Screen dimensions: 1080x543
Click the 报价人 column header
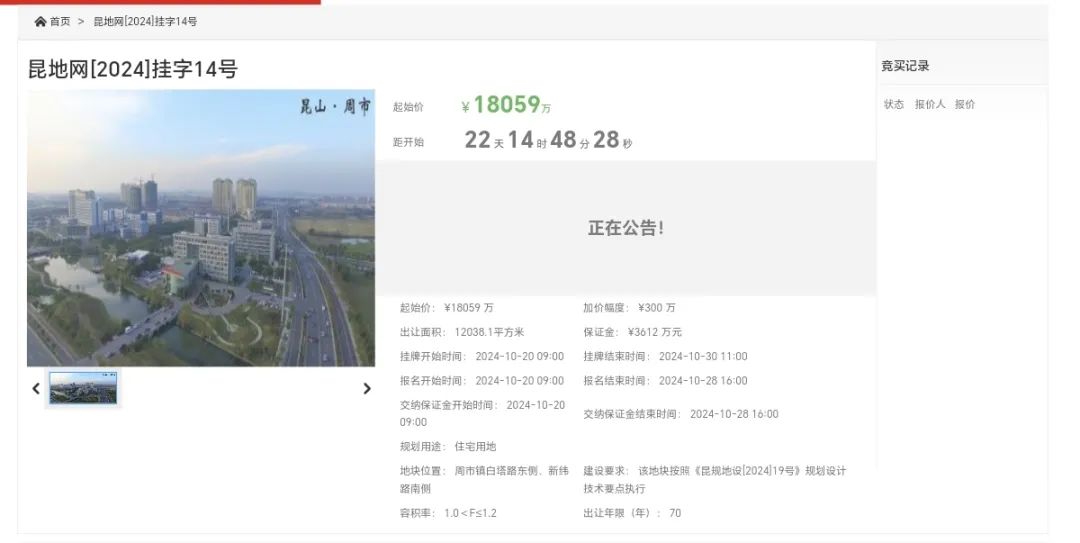coord(929,104)
